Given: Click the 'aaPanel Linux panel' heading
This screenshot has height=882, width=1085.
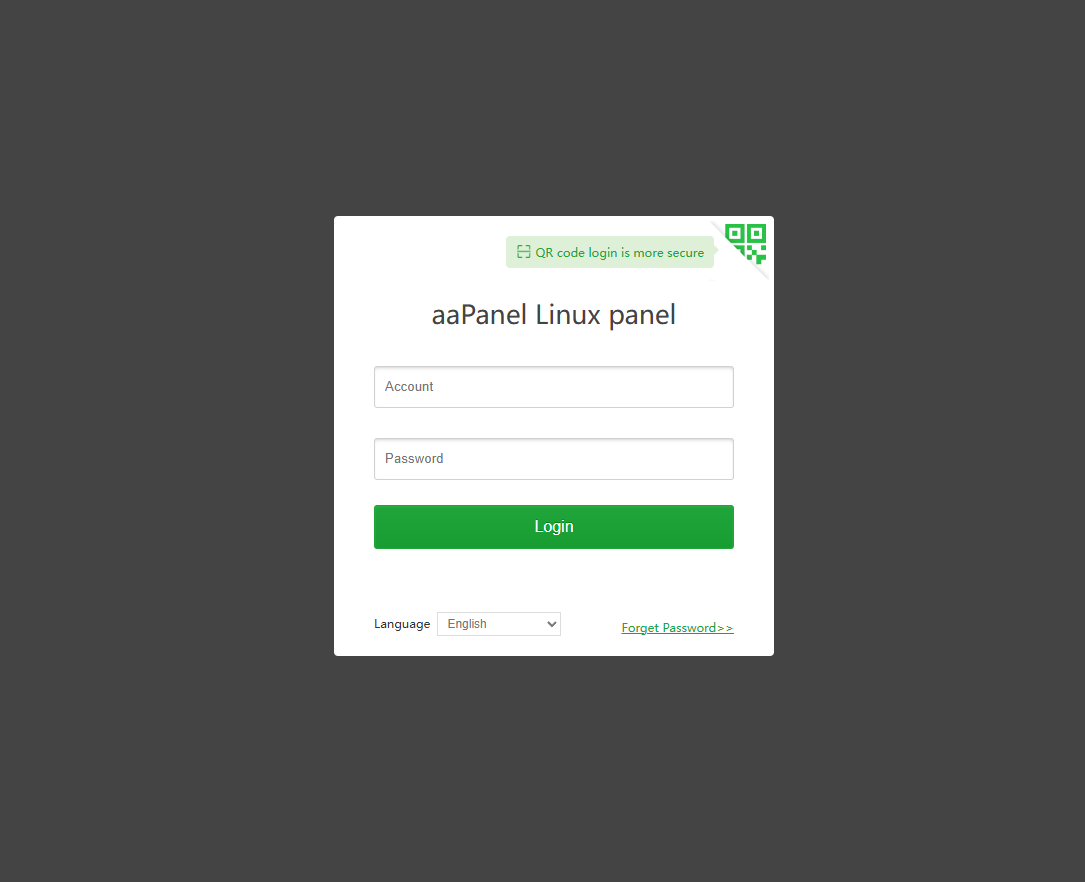Looking at the screenshot, I should (554, 315).
